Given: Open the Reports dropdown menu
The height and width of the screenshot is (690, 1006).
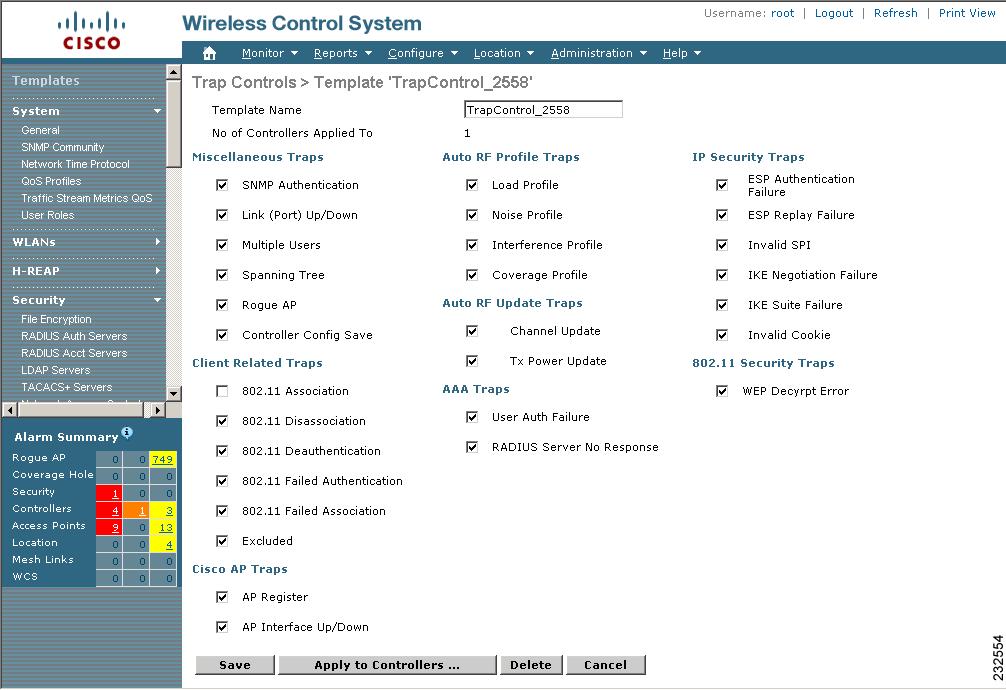Looking at the screenshot, I should 343,53.
